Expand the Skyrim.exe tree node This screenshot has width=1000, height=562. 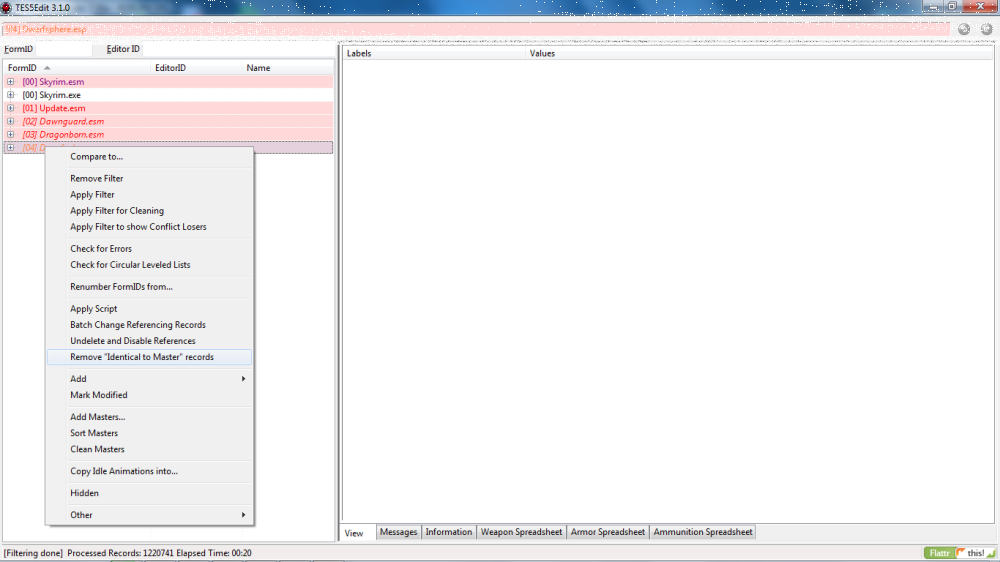pos(11,95)
